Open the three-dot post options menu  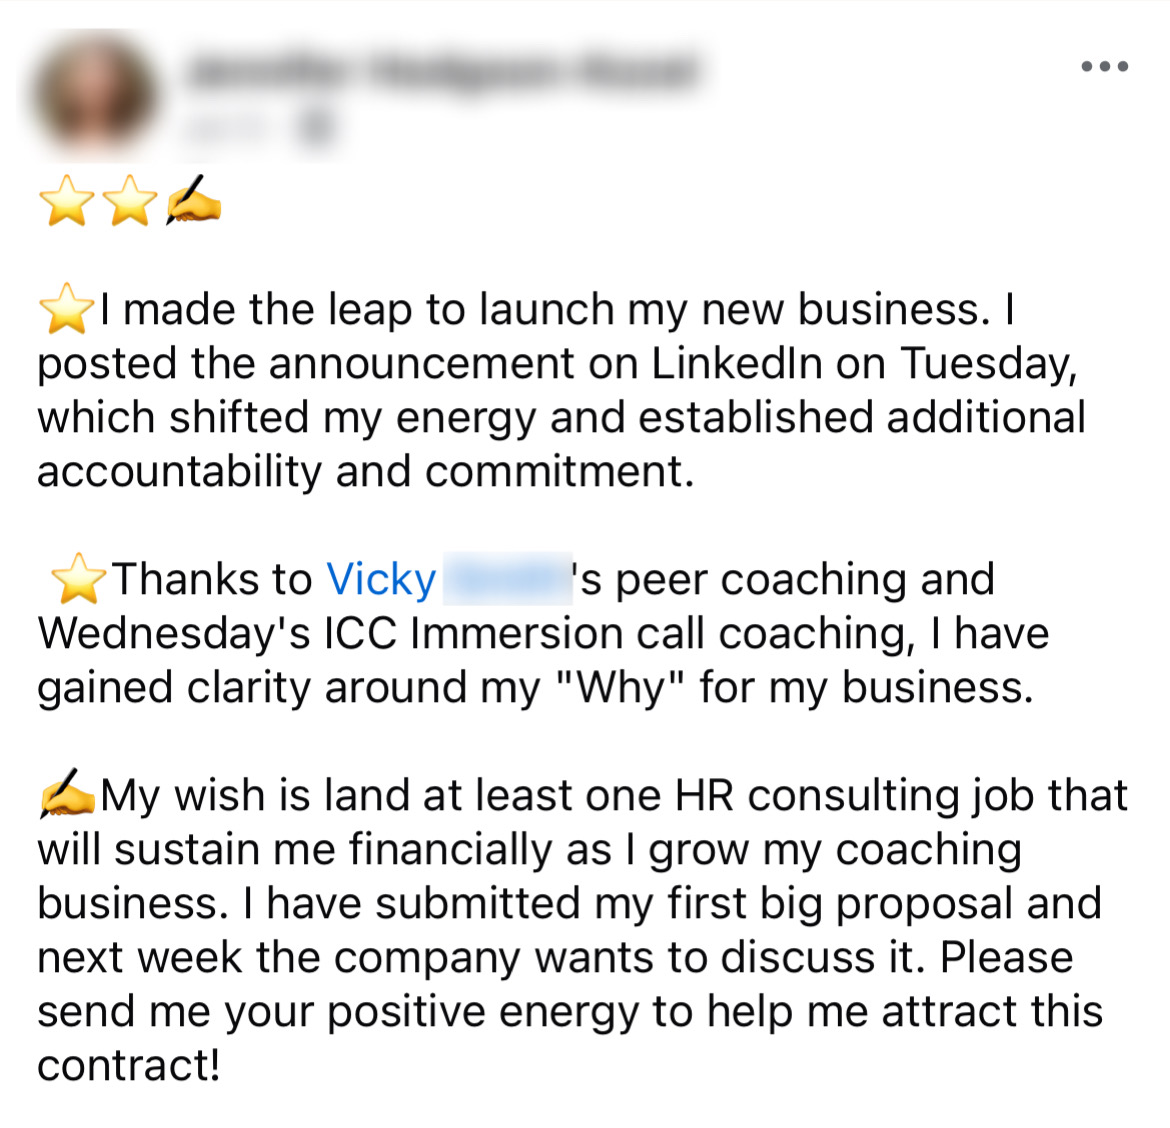point(1105,67)
